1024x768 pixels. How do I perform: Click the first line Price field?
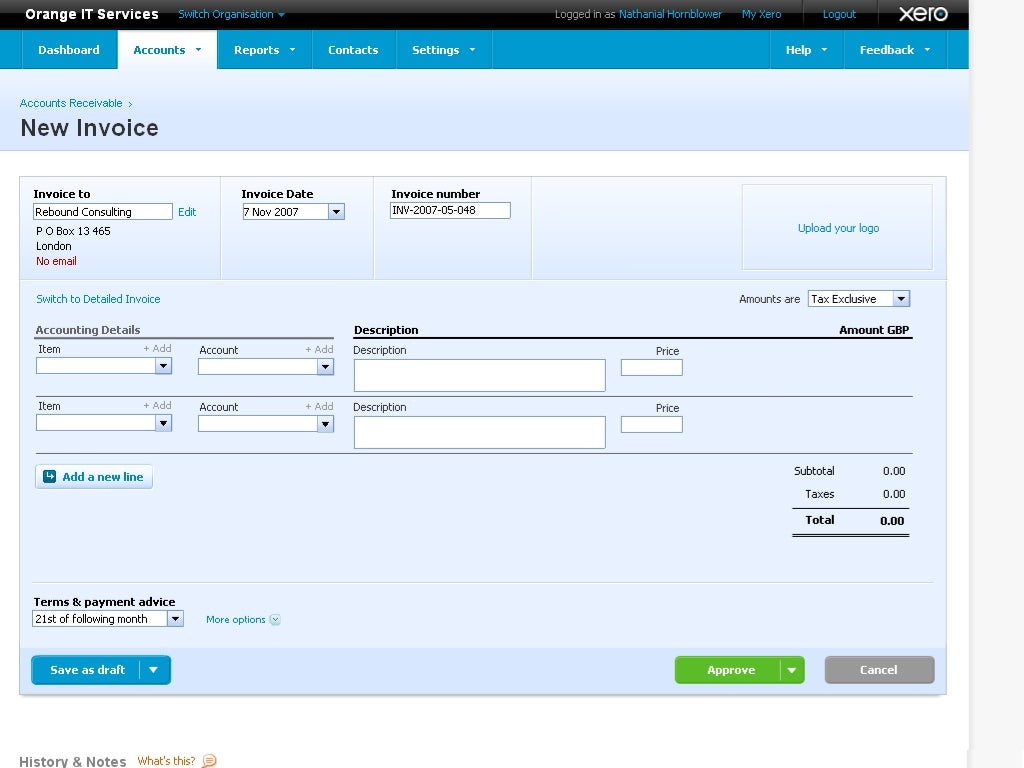(x=651, y=368)
